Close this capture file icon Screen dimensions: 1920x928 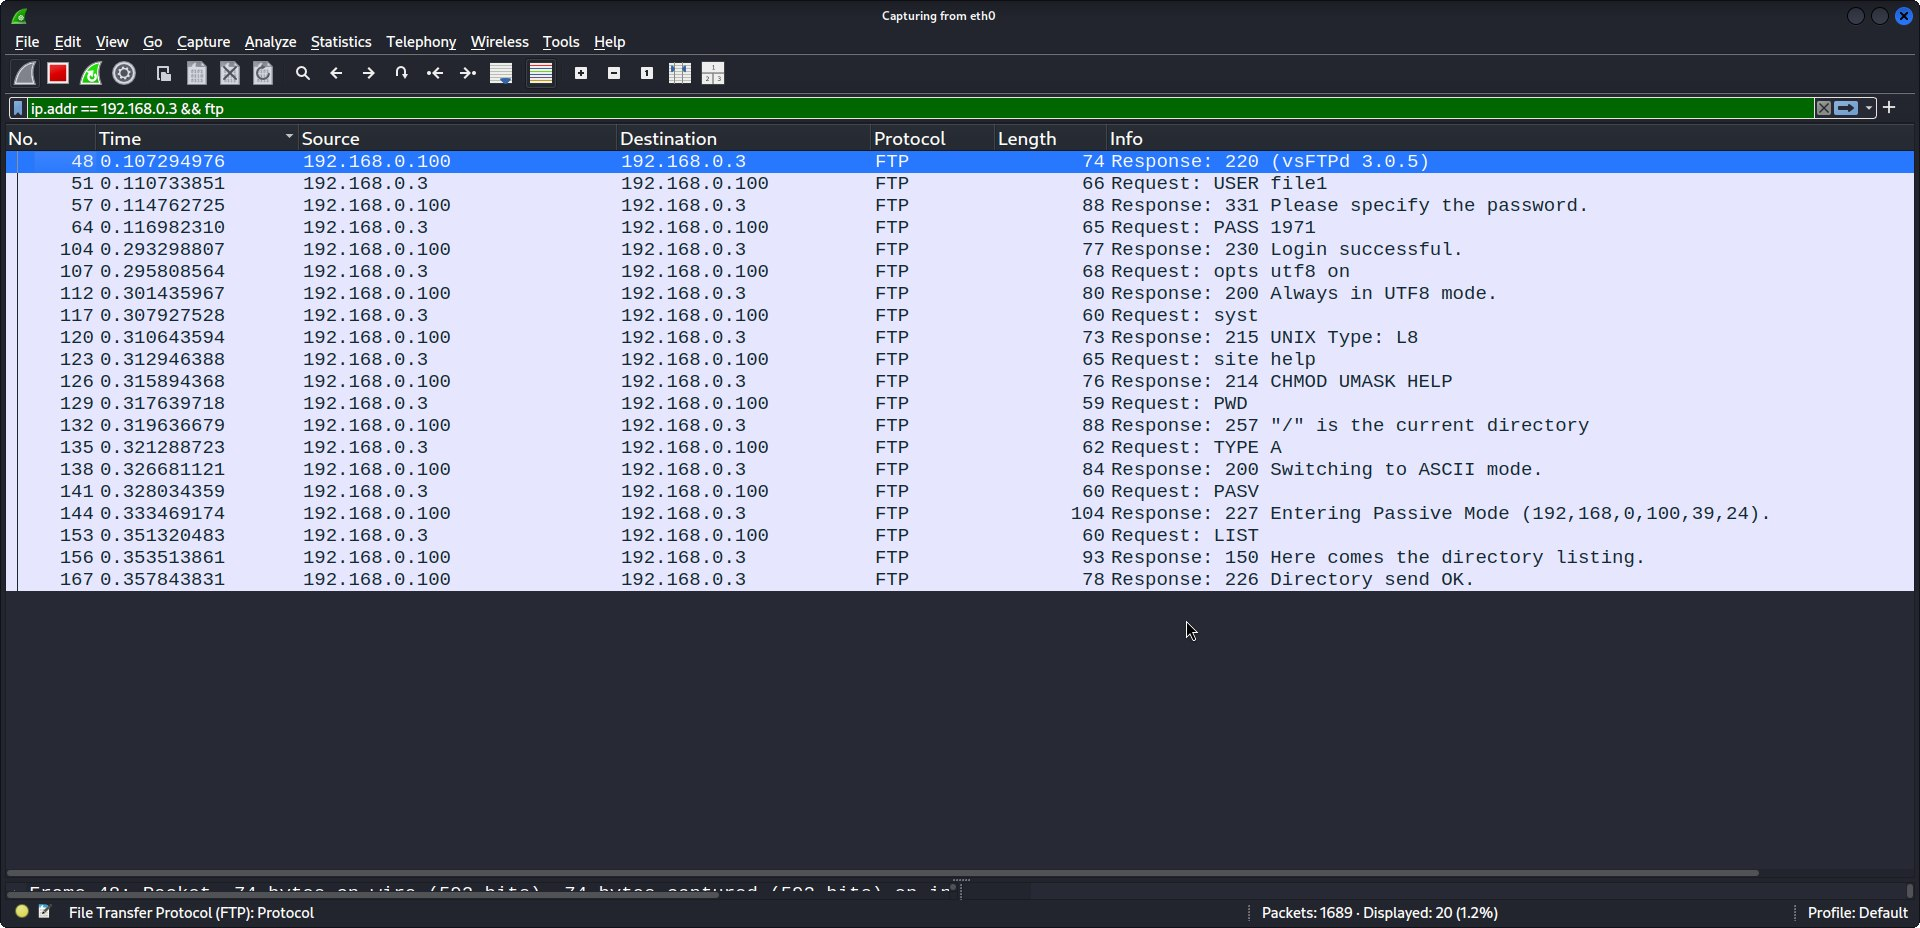pos(230,73)
